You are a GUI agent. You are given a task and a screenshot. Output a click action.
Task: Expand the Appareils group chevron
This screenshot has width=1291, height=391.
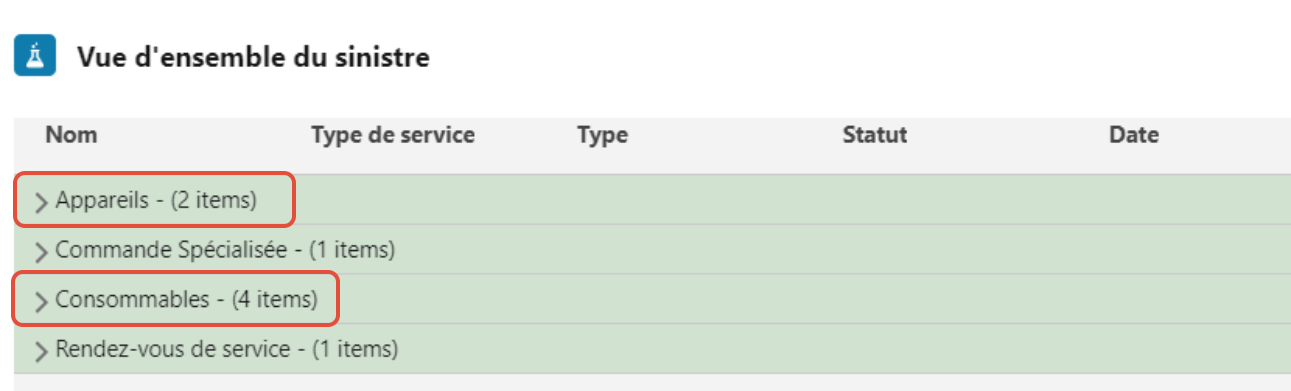[x=41, y=202]
